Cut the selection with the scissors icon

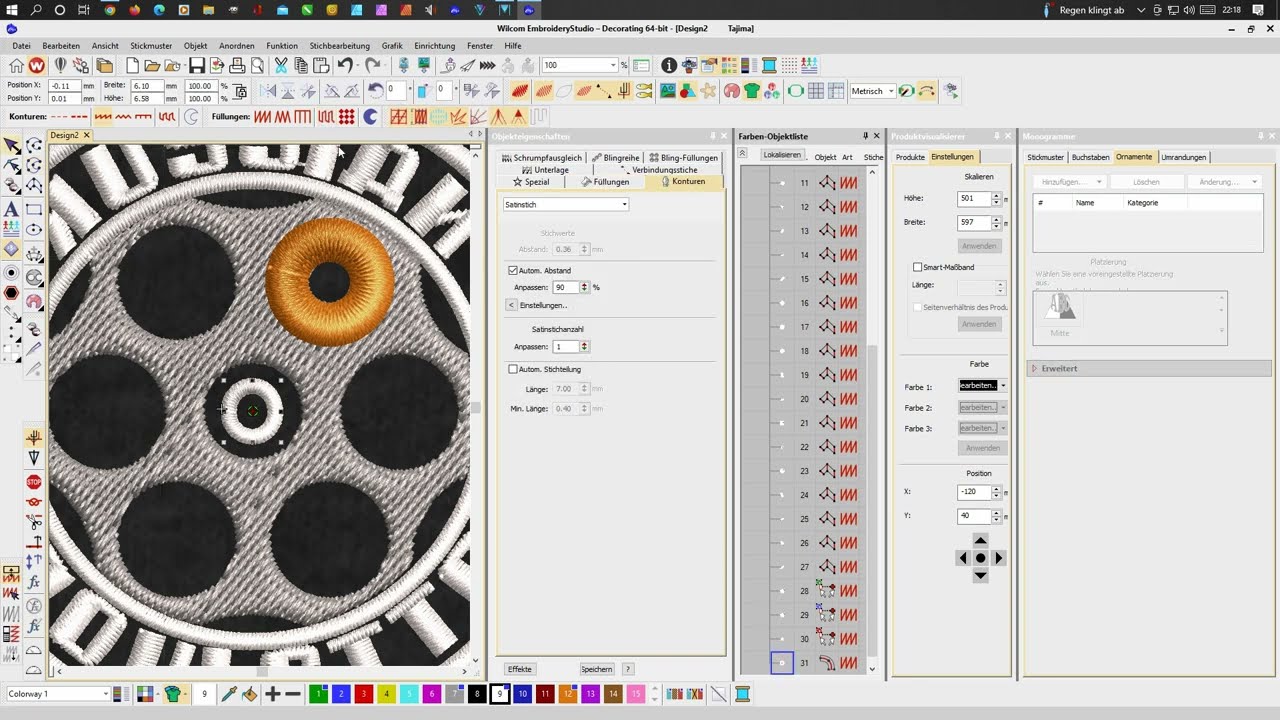coord(281,65)
